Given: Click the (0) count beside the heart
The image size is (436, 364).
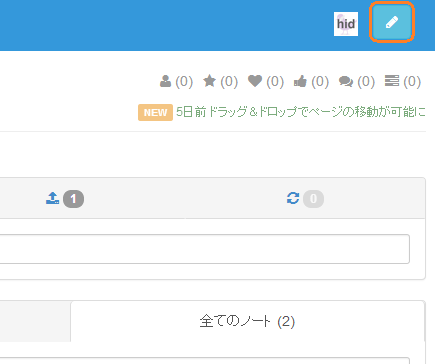Looking at the screenshot, I should 275,81.
